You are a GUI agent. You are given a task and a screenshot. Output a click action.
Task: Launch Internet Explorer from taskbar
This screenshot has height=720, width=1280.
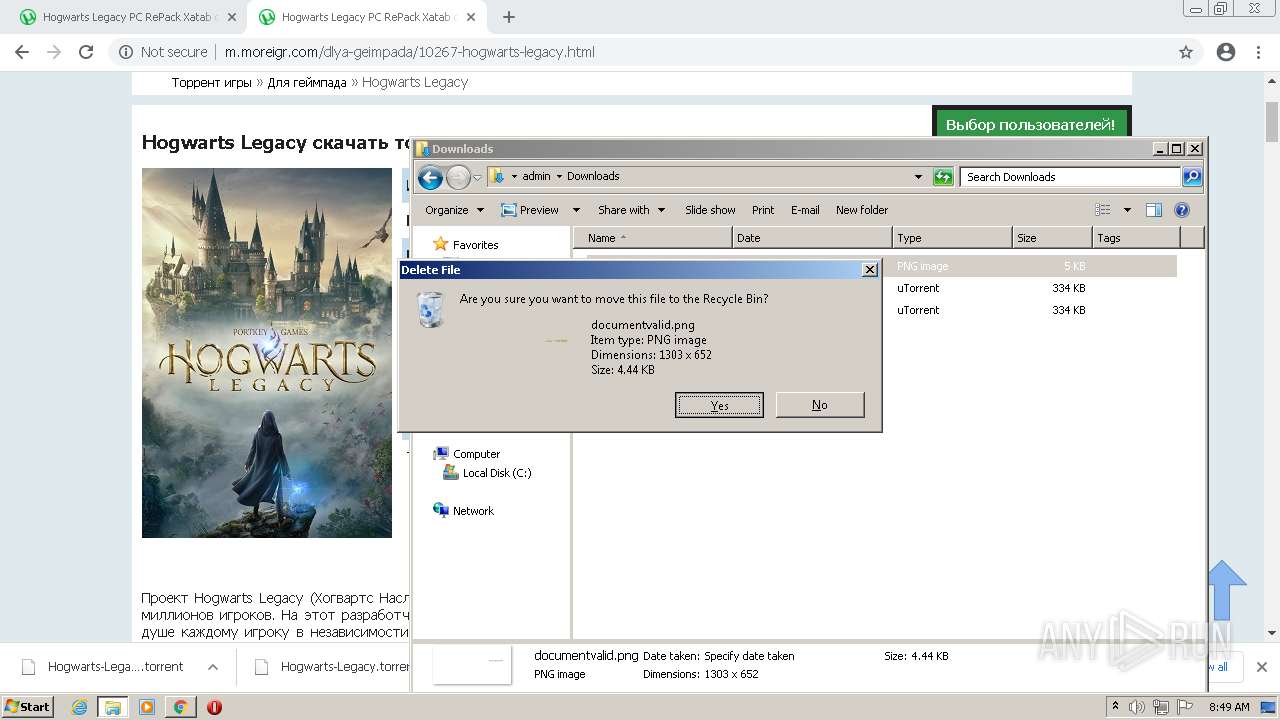(x=79, y=707)
